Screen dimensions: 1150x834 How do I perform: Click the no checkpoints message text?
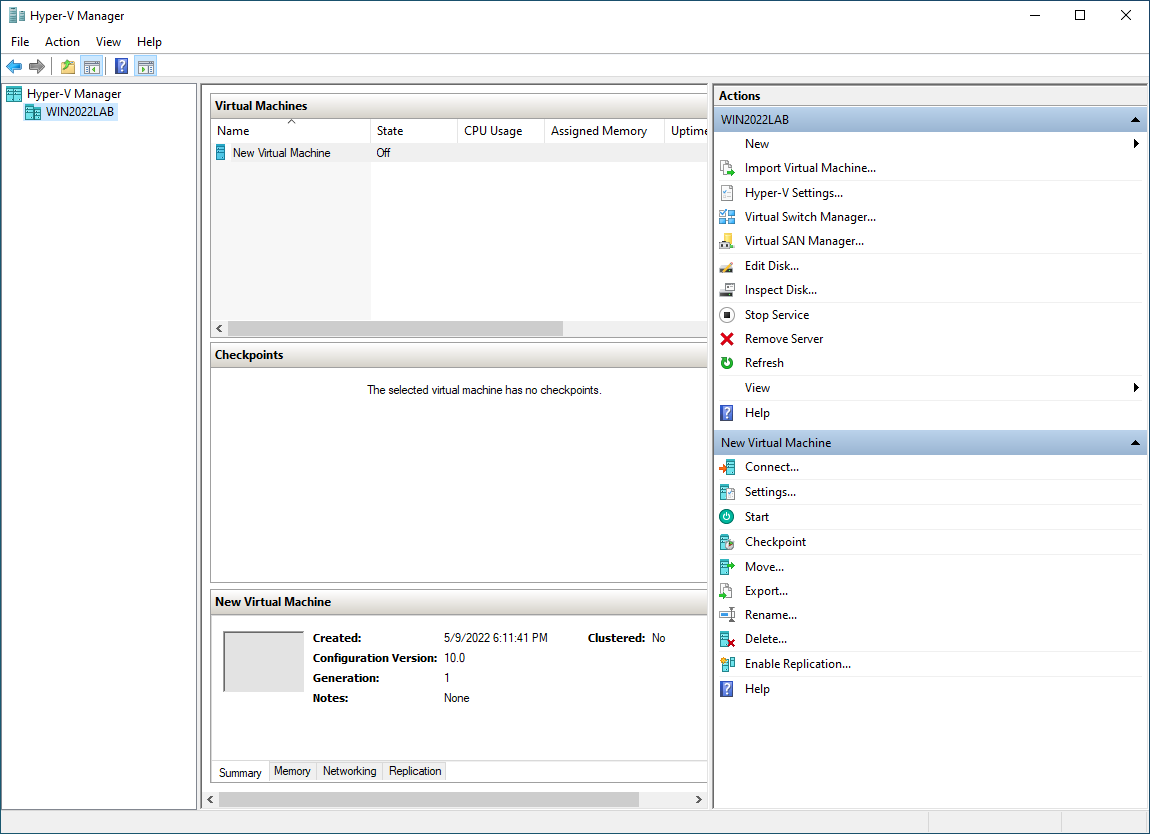484,390
